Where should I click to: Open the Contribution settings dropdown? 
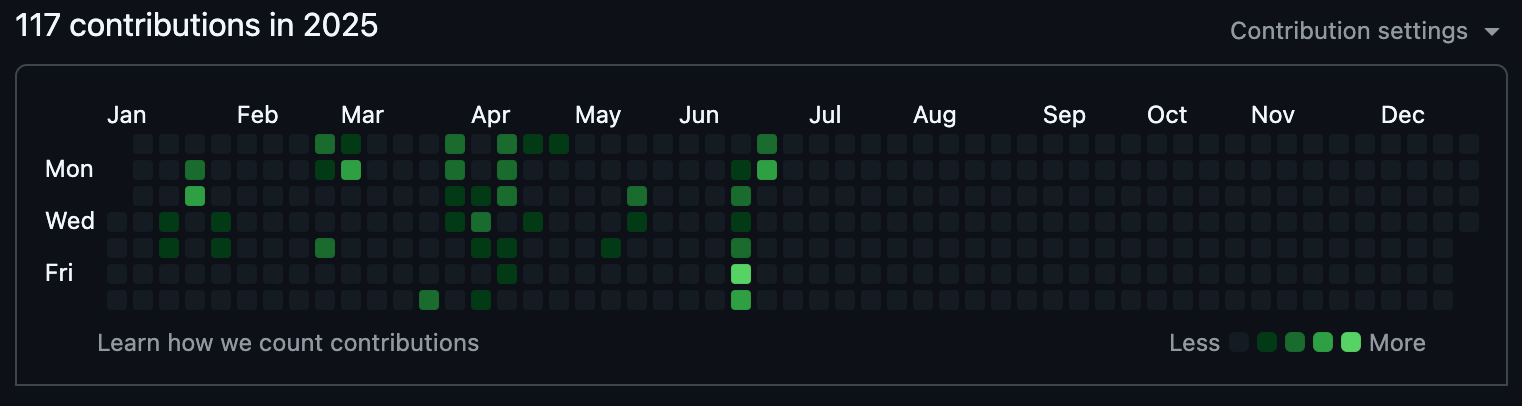click(x=1350, y=31)
